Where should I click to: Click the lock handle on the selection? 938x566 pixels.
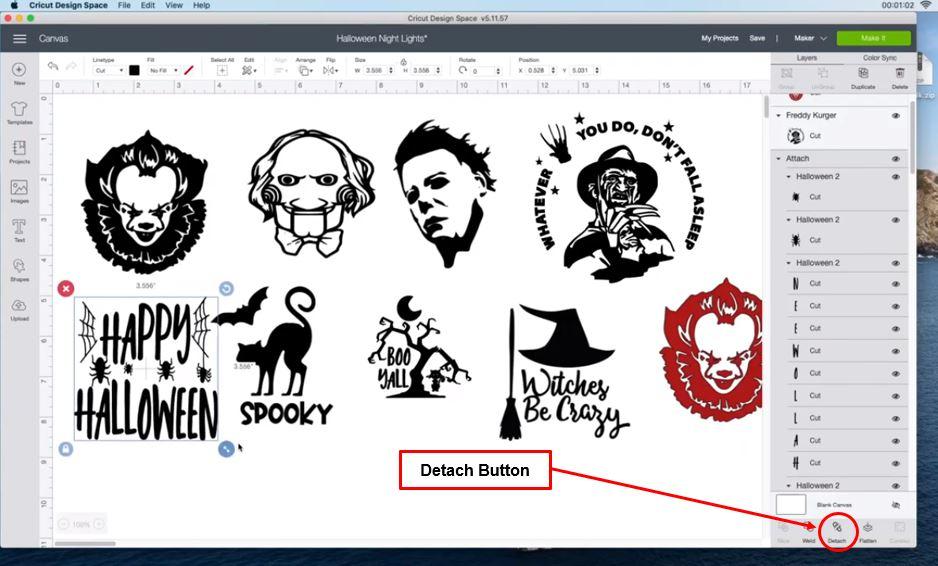click(x=66, y=449)
